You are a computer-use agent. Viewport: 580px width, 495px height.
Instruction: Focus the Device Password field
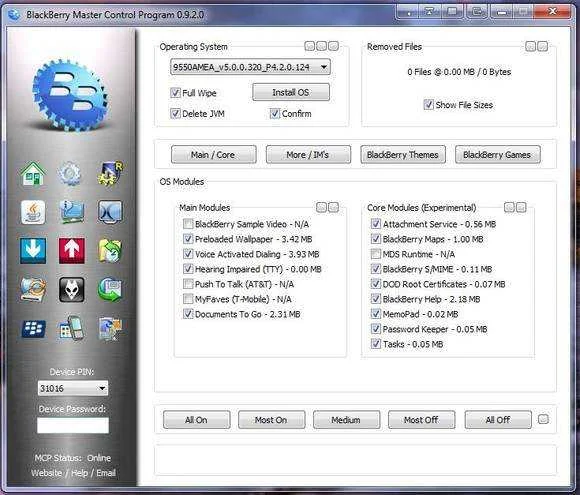coord(73,425)
